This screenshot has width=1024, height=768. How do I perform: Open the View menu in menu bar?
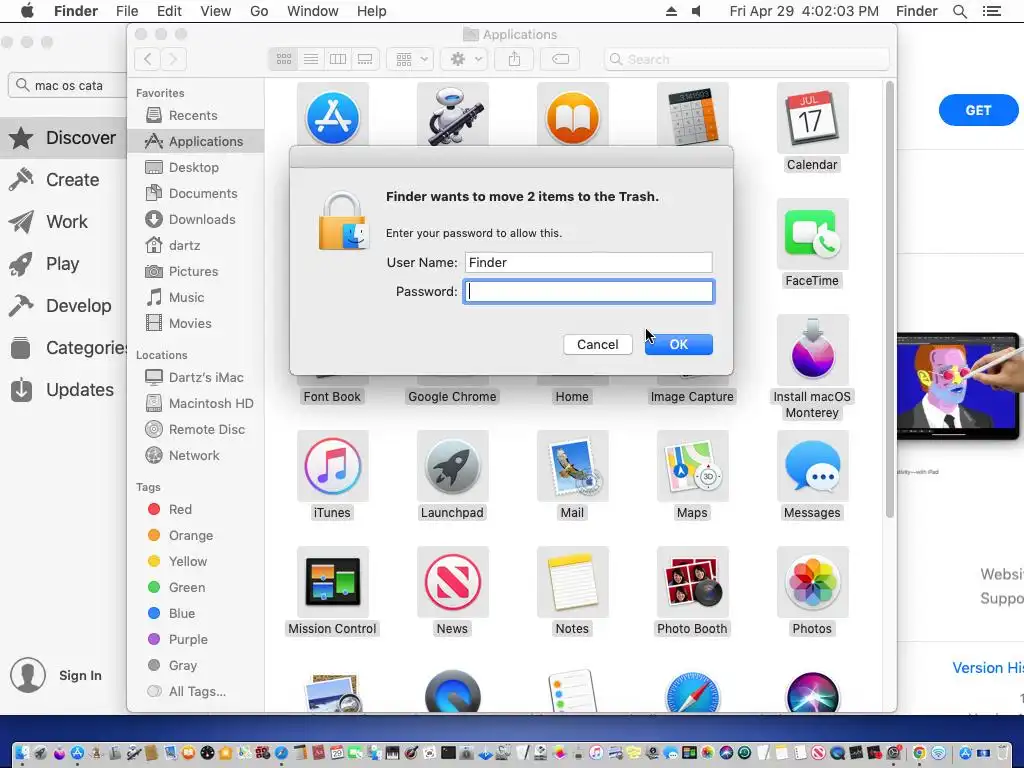coord(216,11)
